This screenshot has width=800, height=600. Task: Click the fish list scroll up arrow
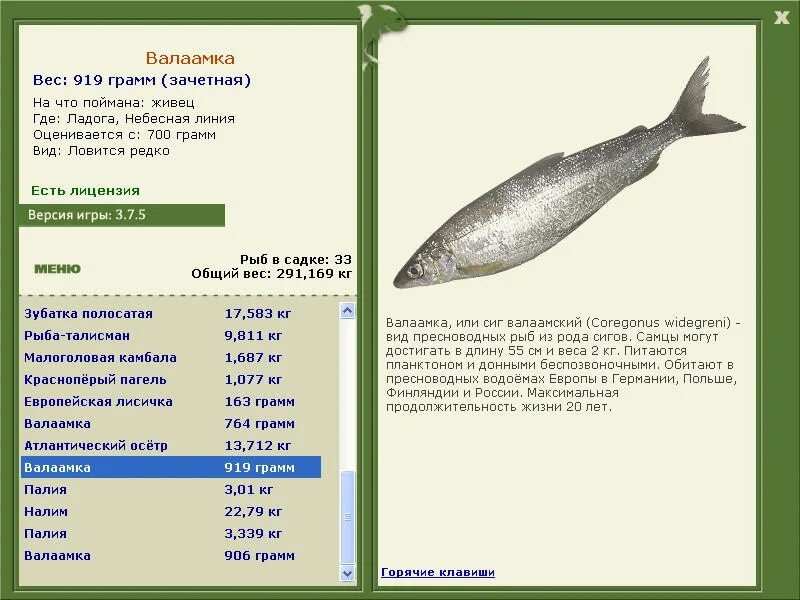[x=347, y=311]
